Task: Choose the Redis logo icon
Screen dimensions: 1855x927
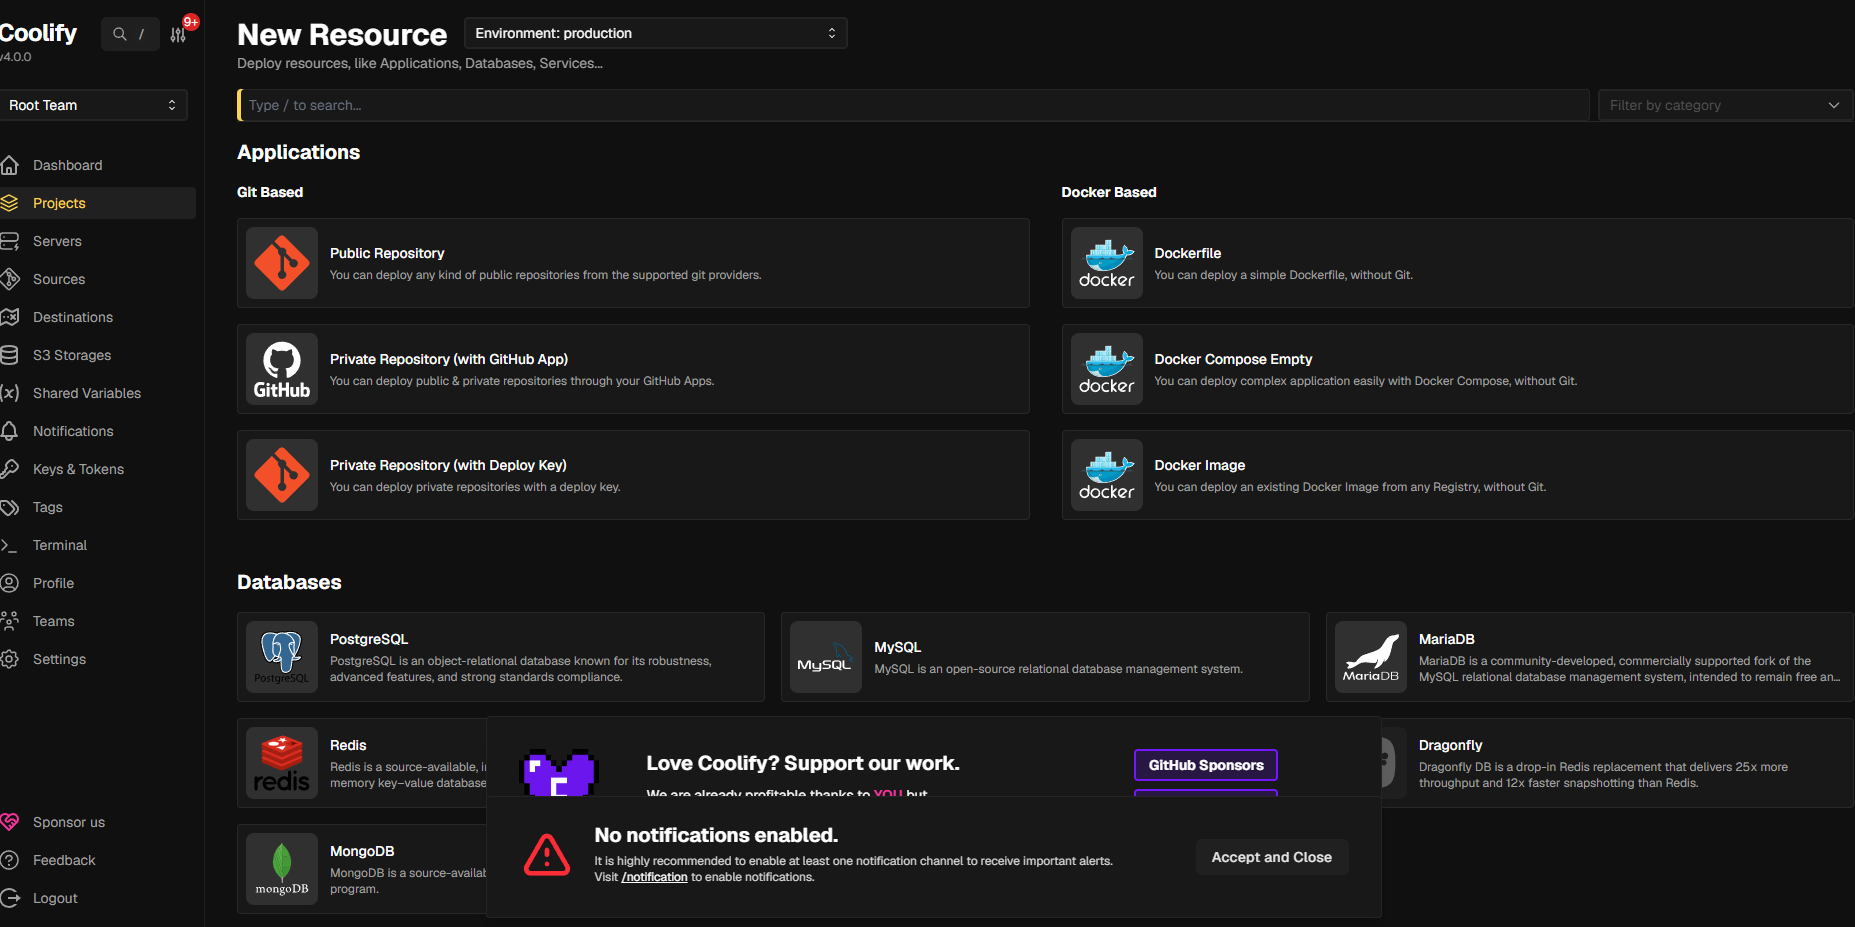Action: point(282,763)
